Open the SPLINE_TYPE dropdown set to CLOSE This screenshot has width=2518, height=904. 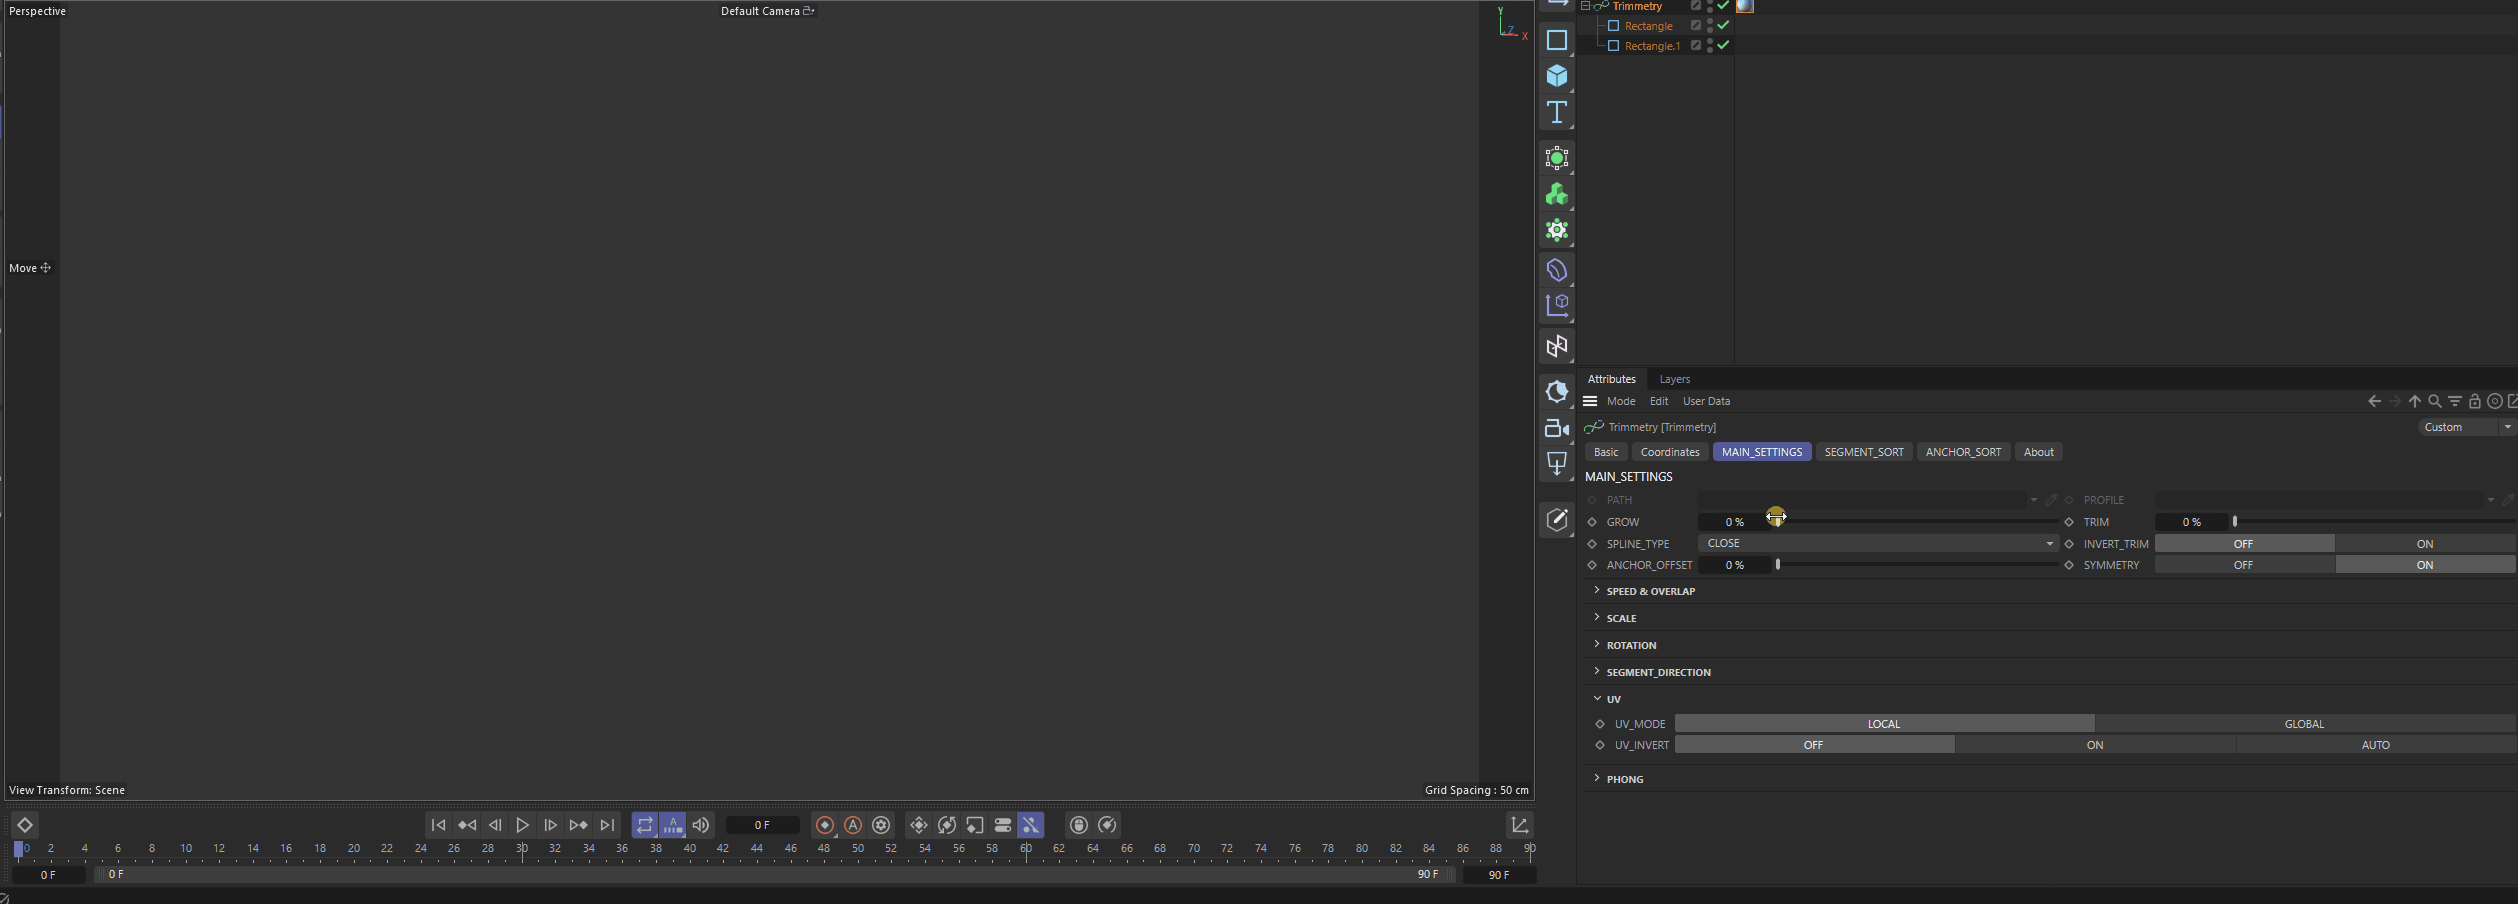point(1877,543)
